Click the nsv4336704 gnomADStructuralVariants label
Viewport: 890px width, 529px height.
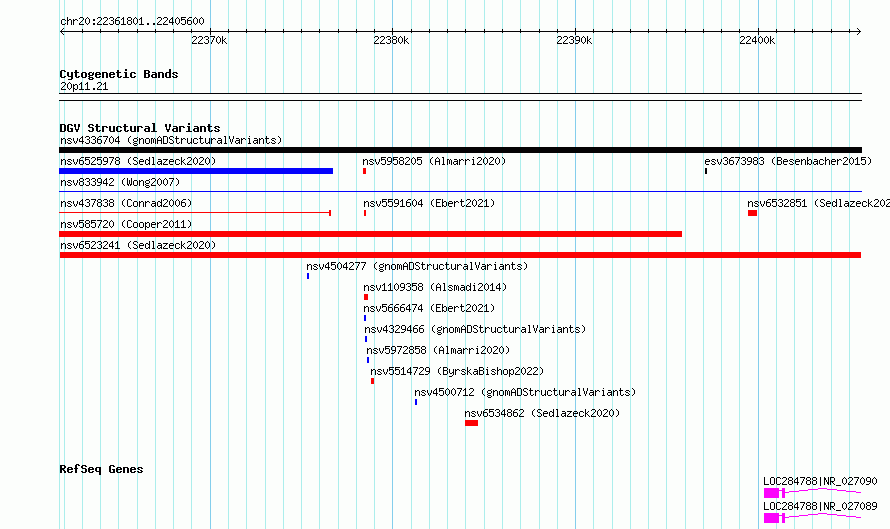[171, 140]
